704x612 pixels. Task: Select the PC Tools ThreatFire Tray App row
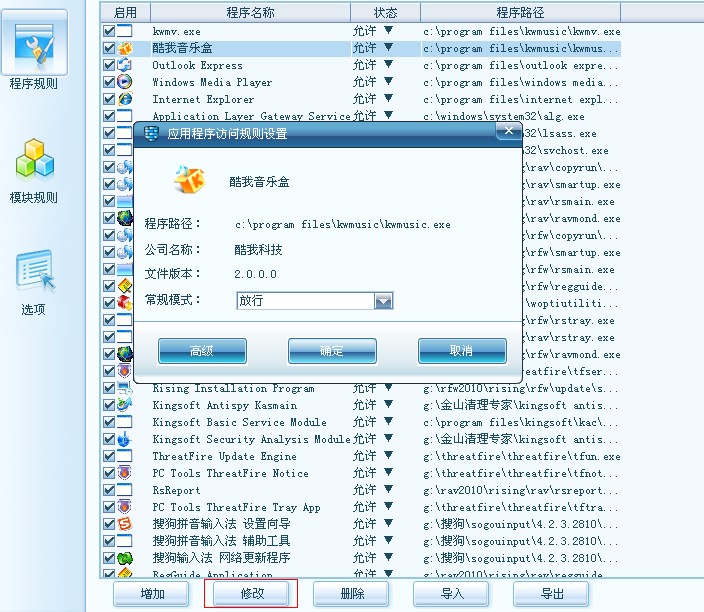[x=361, y=507]
